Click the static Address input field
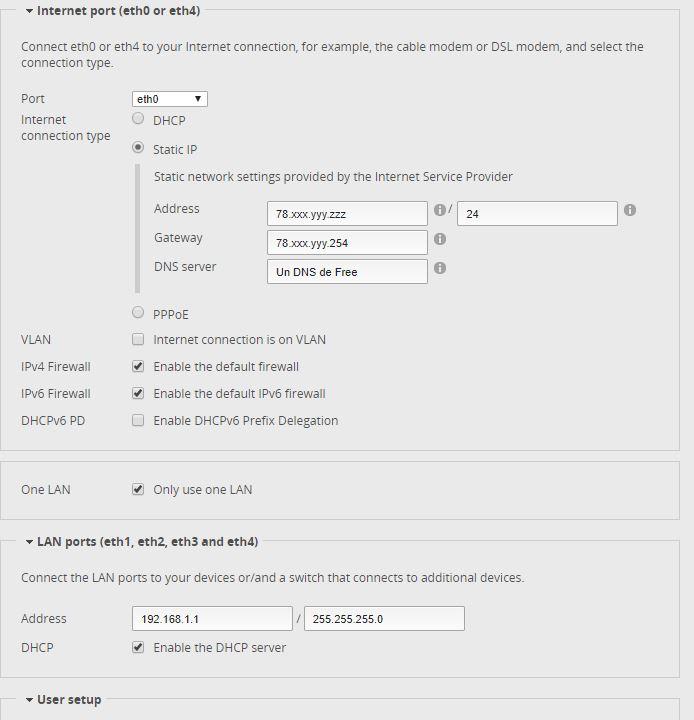Screen dimensions: 694x720 coord(347,213)
